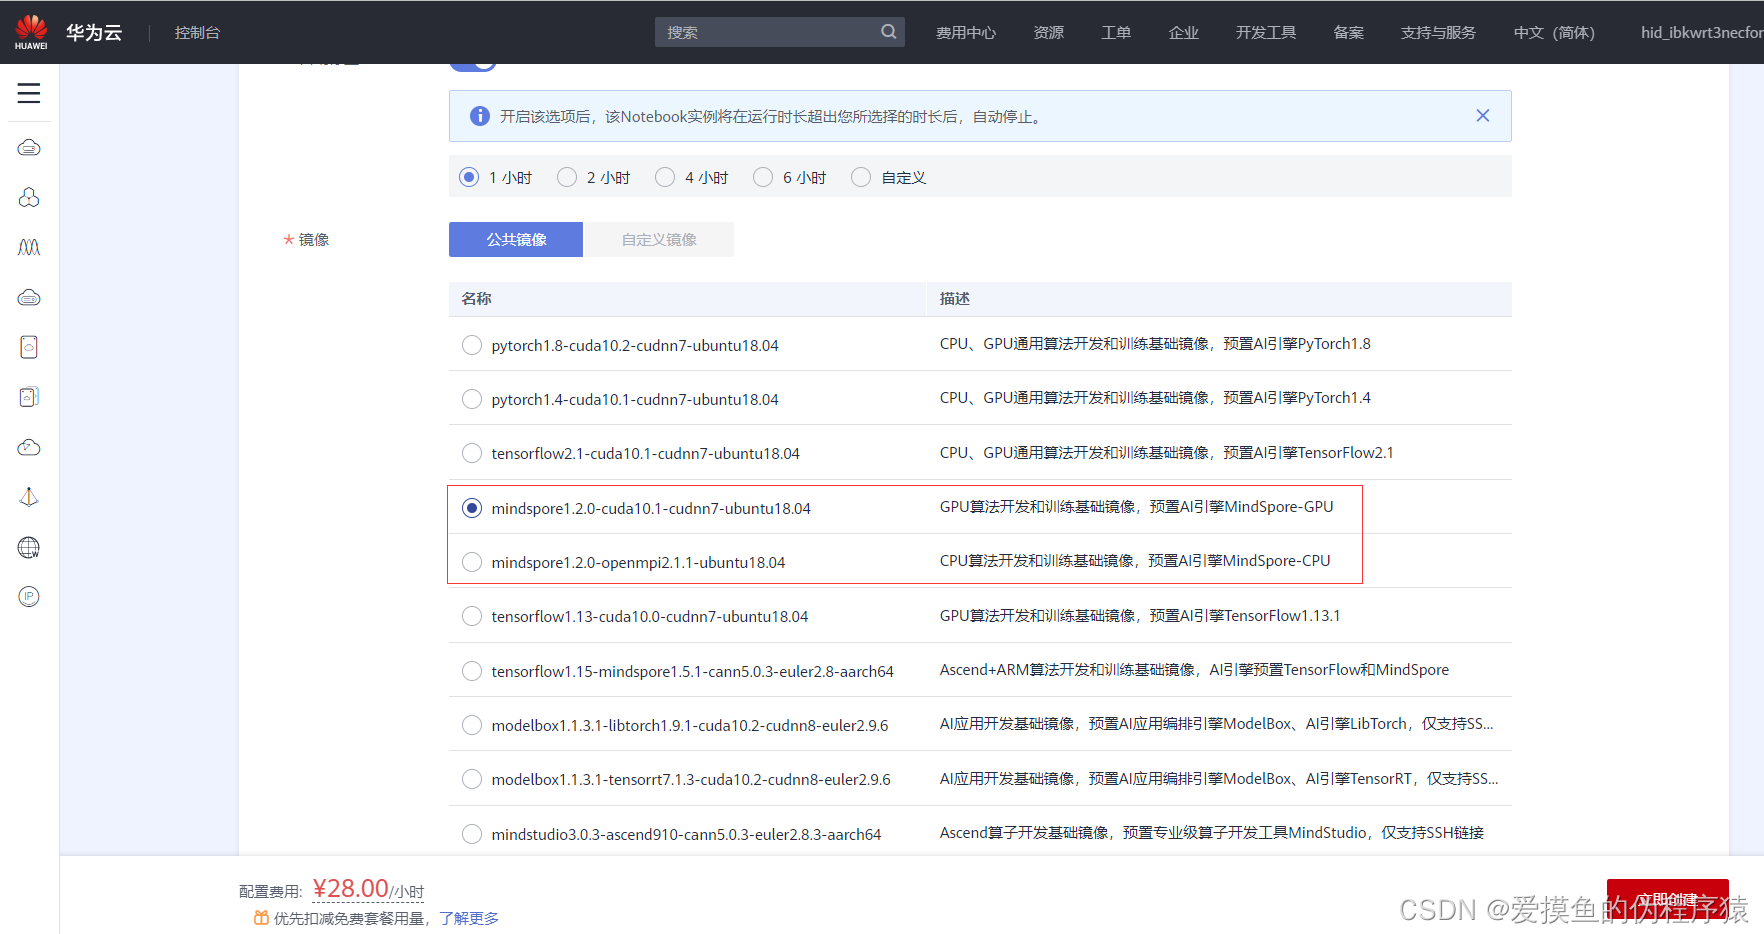Select the 4 小时 duration option
1764x934 pixels.
(665, 177)
